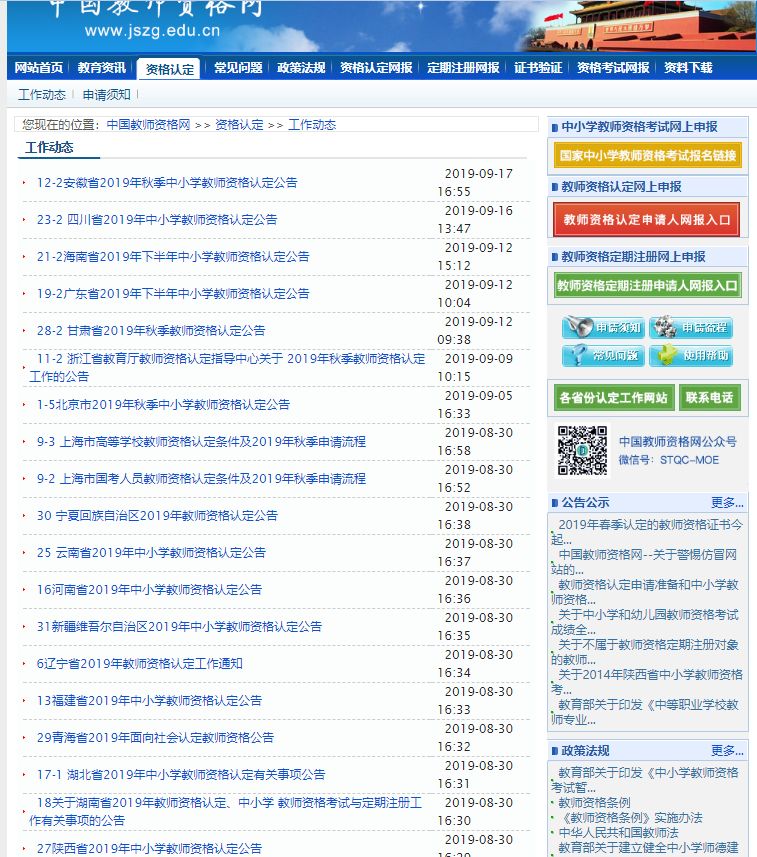Open 更多 link in 政策法规 section
757x857 pixels.
[727, 750]
